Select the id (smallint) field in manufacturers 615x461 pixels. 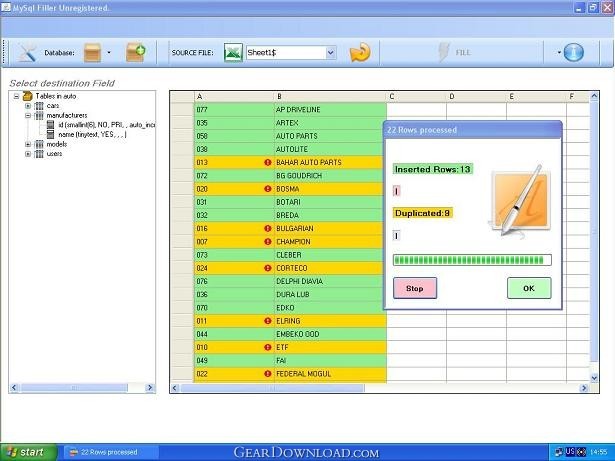pos(100,125)
